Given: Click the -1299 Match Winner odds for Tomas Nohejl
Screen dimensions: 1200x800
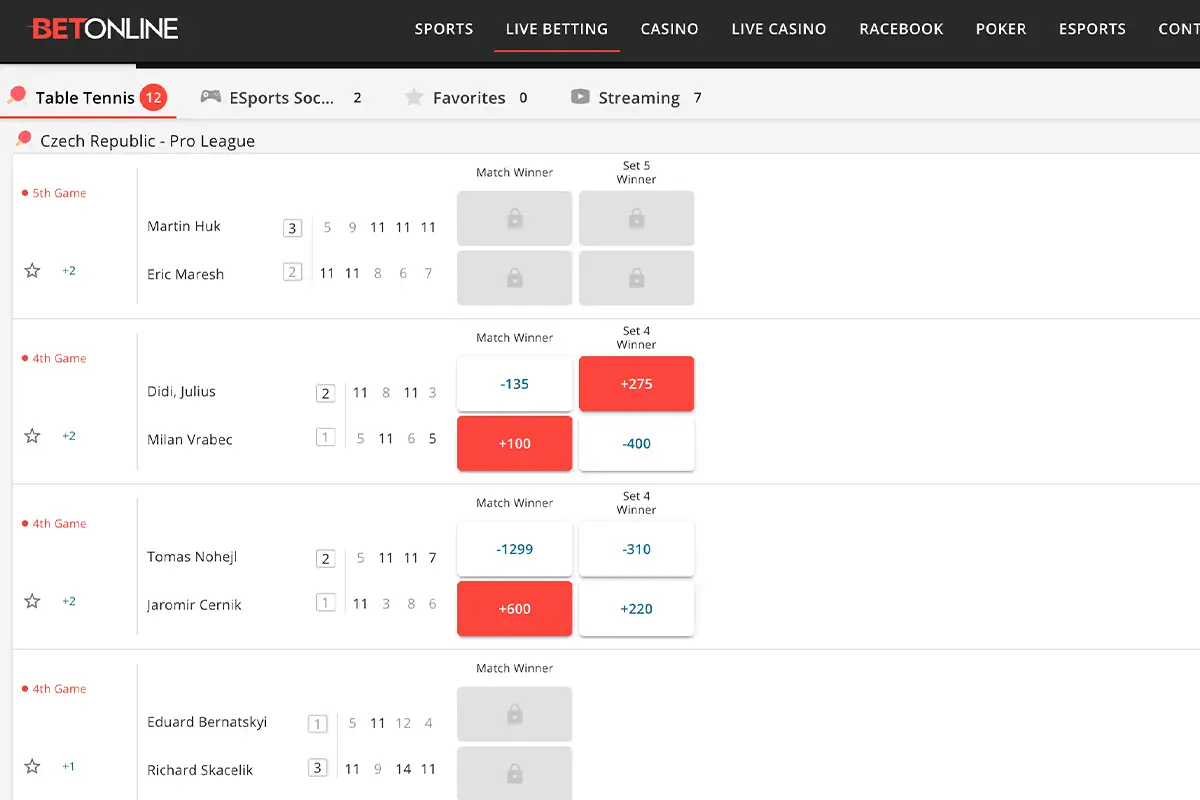Looking at the screenshot, I should click(514, 548).
